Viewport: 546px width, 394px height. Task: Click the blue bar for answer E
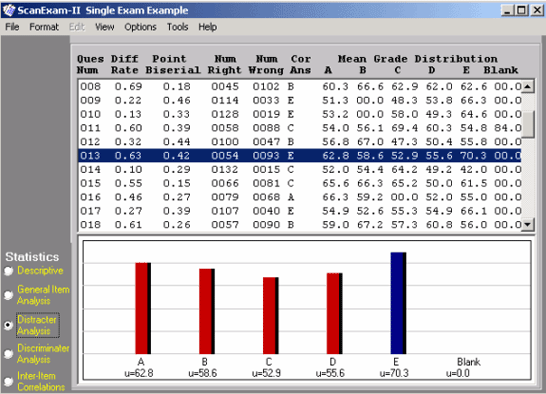point(398,303)
